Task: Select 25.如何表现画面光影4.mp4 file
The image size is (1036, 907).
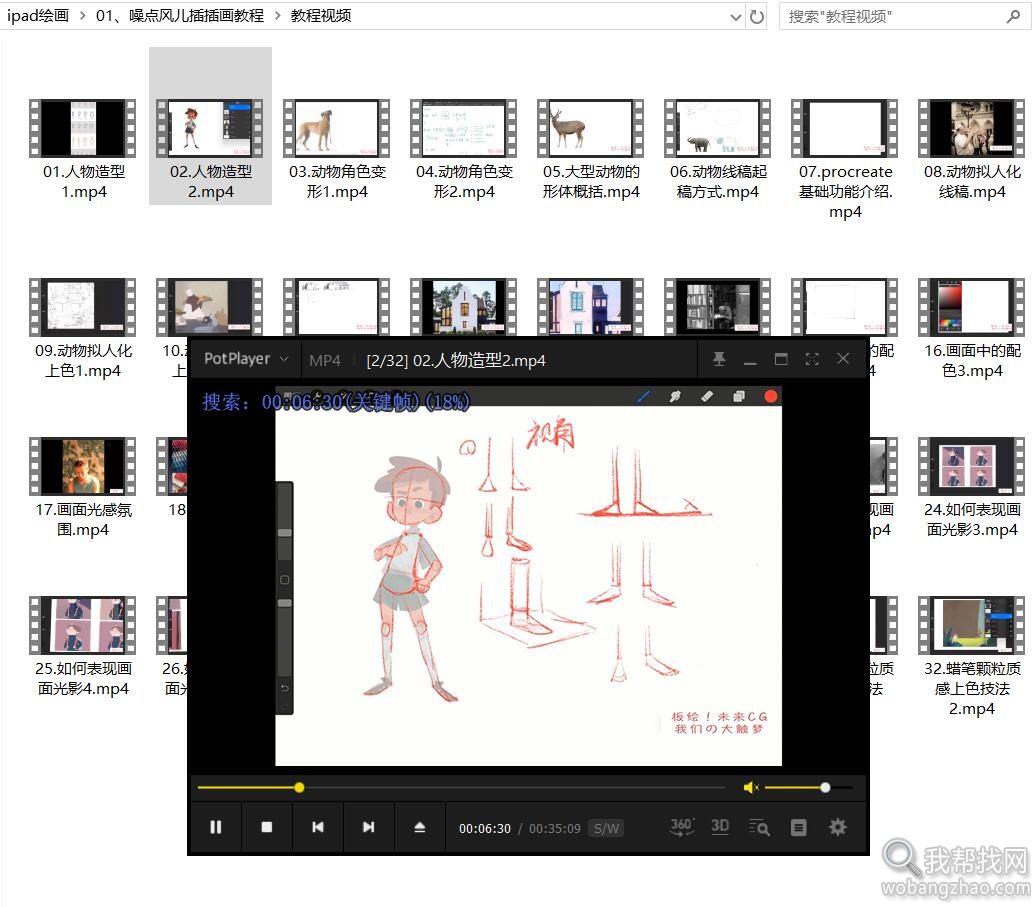Action: coord(83,645)
